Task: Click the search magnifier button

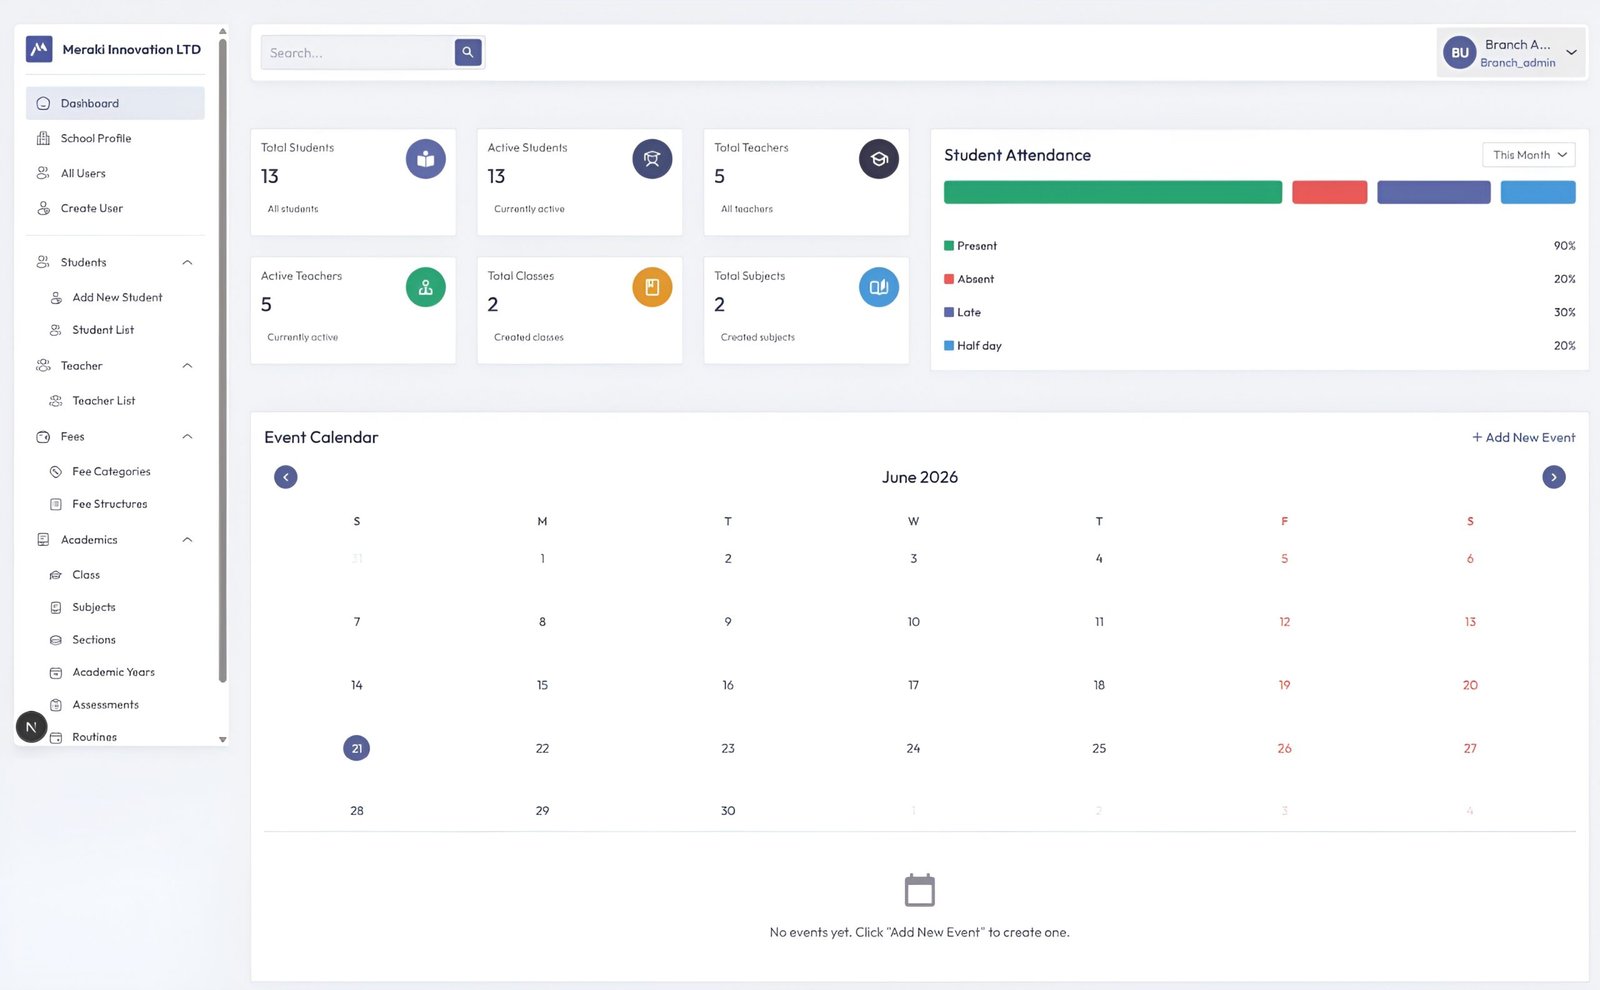Action: pos(468,52)
